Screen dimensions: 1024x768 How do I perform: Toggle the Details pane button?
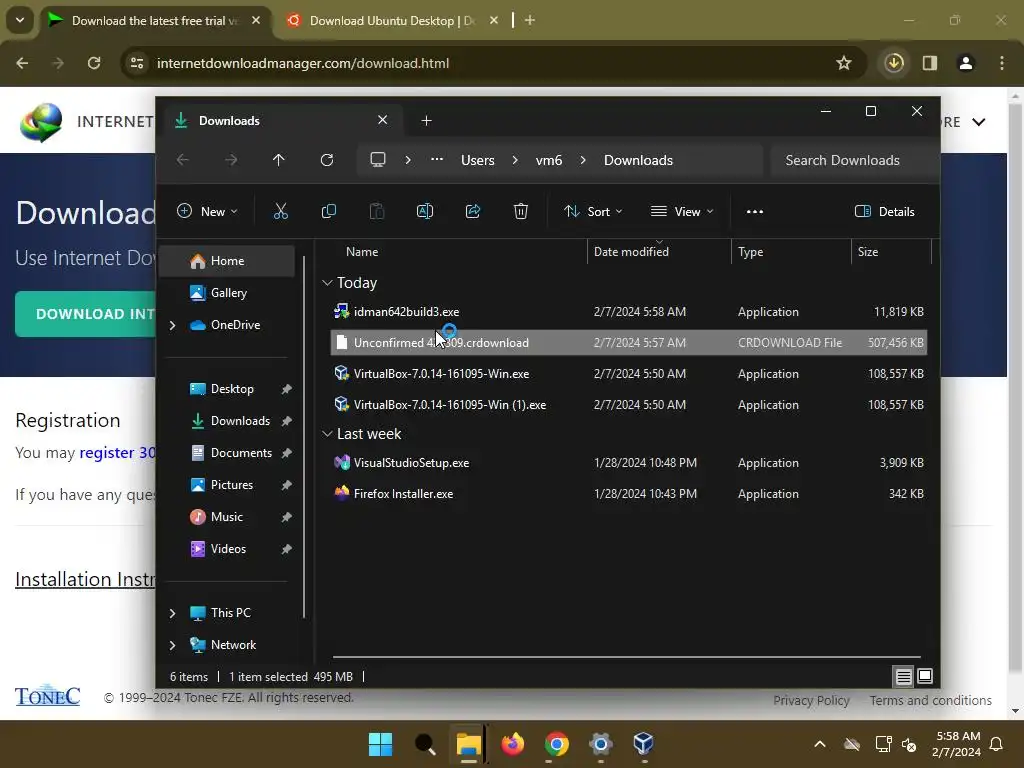pyautogui.click(x=884, y=211)
